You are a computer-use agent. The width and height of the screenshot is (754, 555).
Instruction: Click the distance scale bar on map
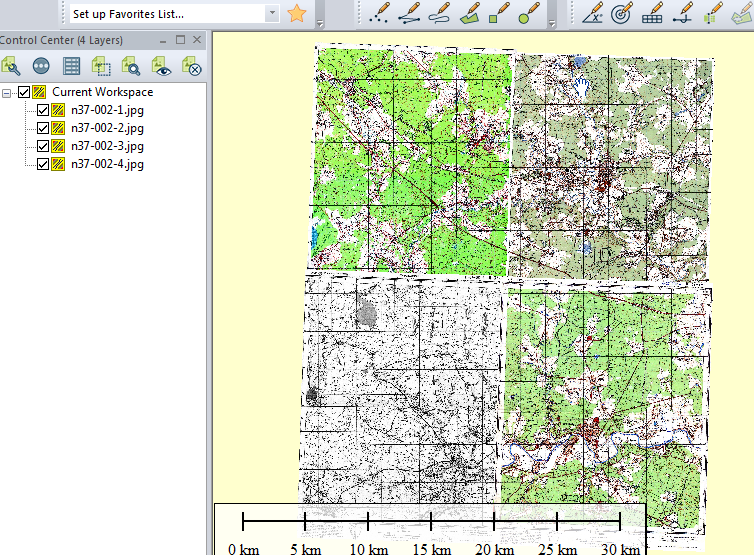(430, 521)
